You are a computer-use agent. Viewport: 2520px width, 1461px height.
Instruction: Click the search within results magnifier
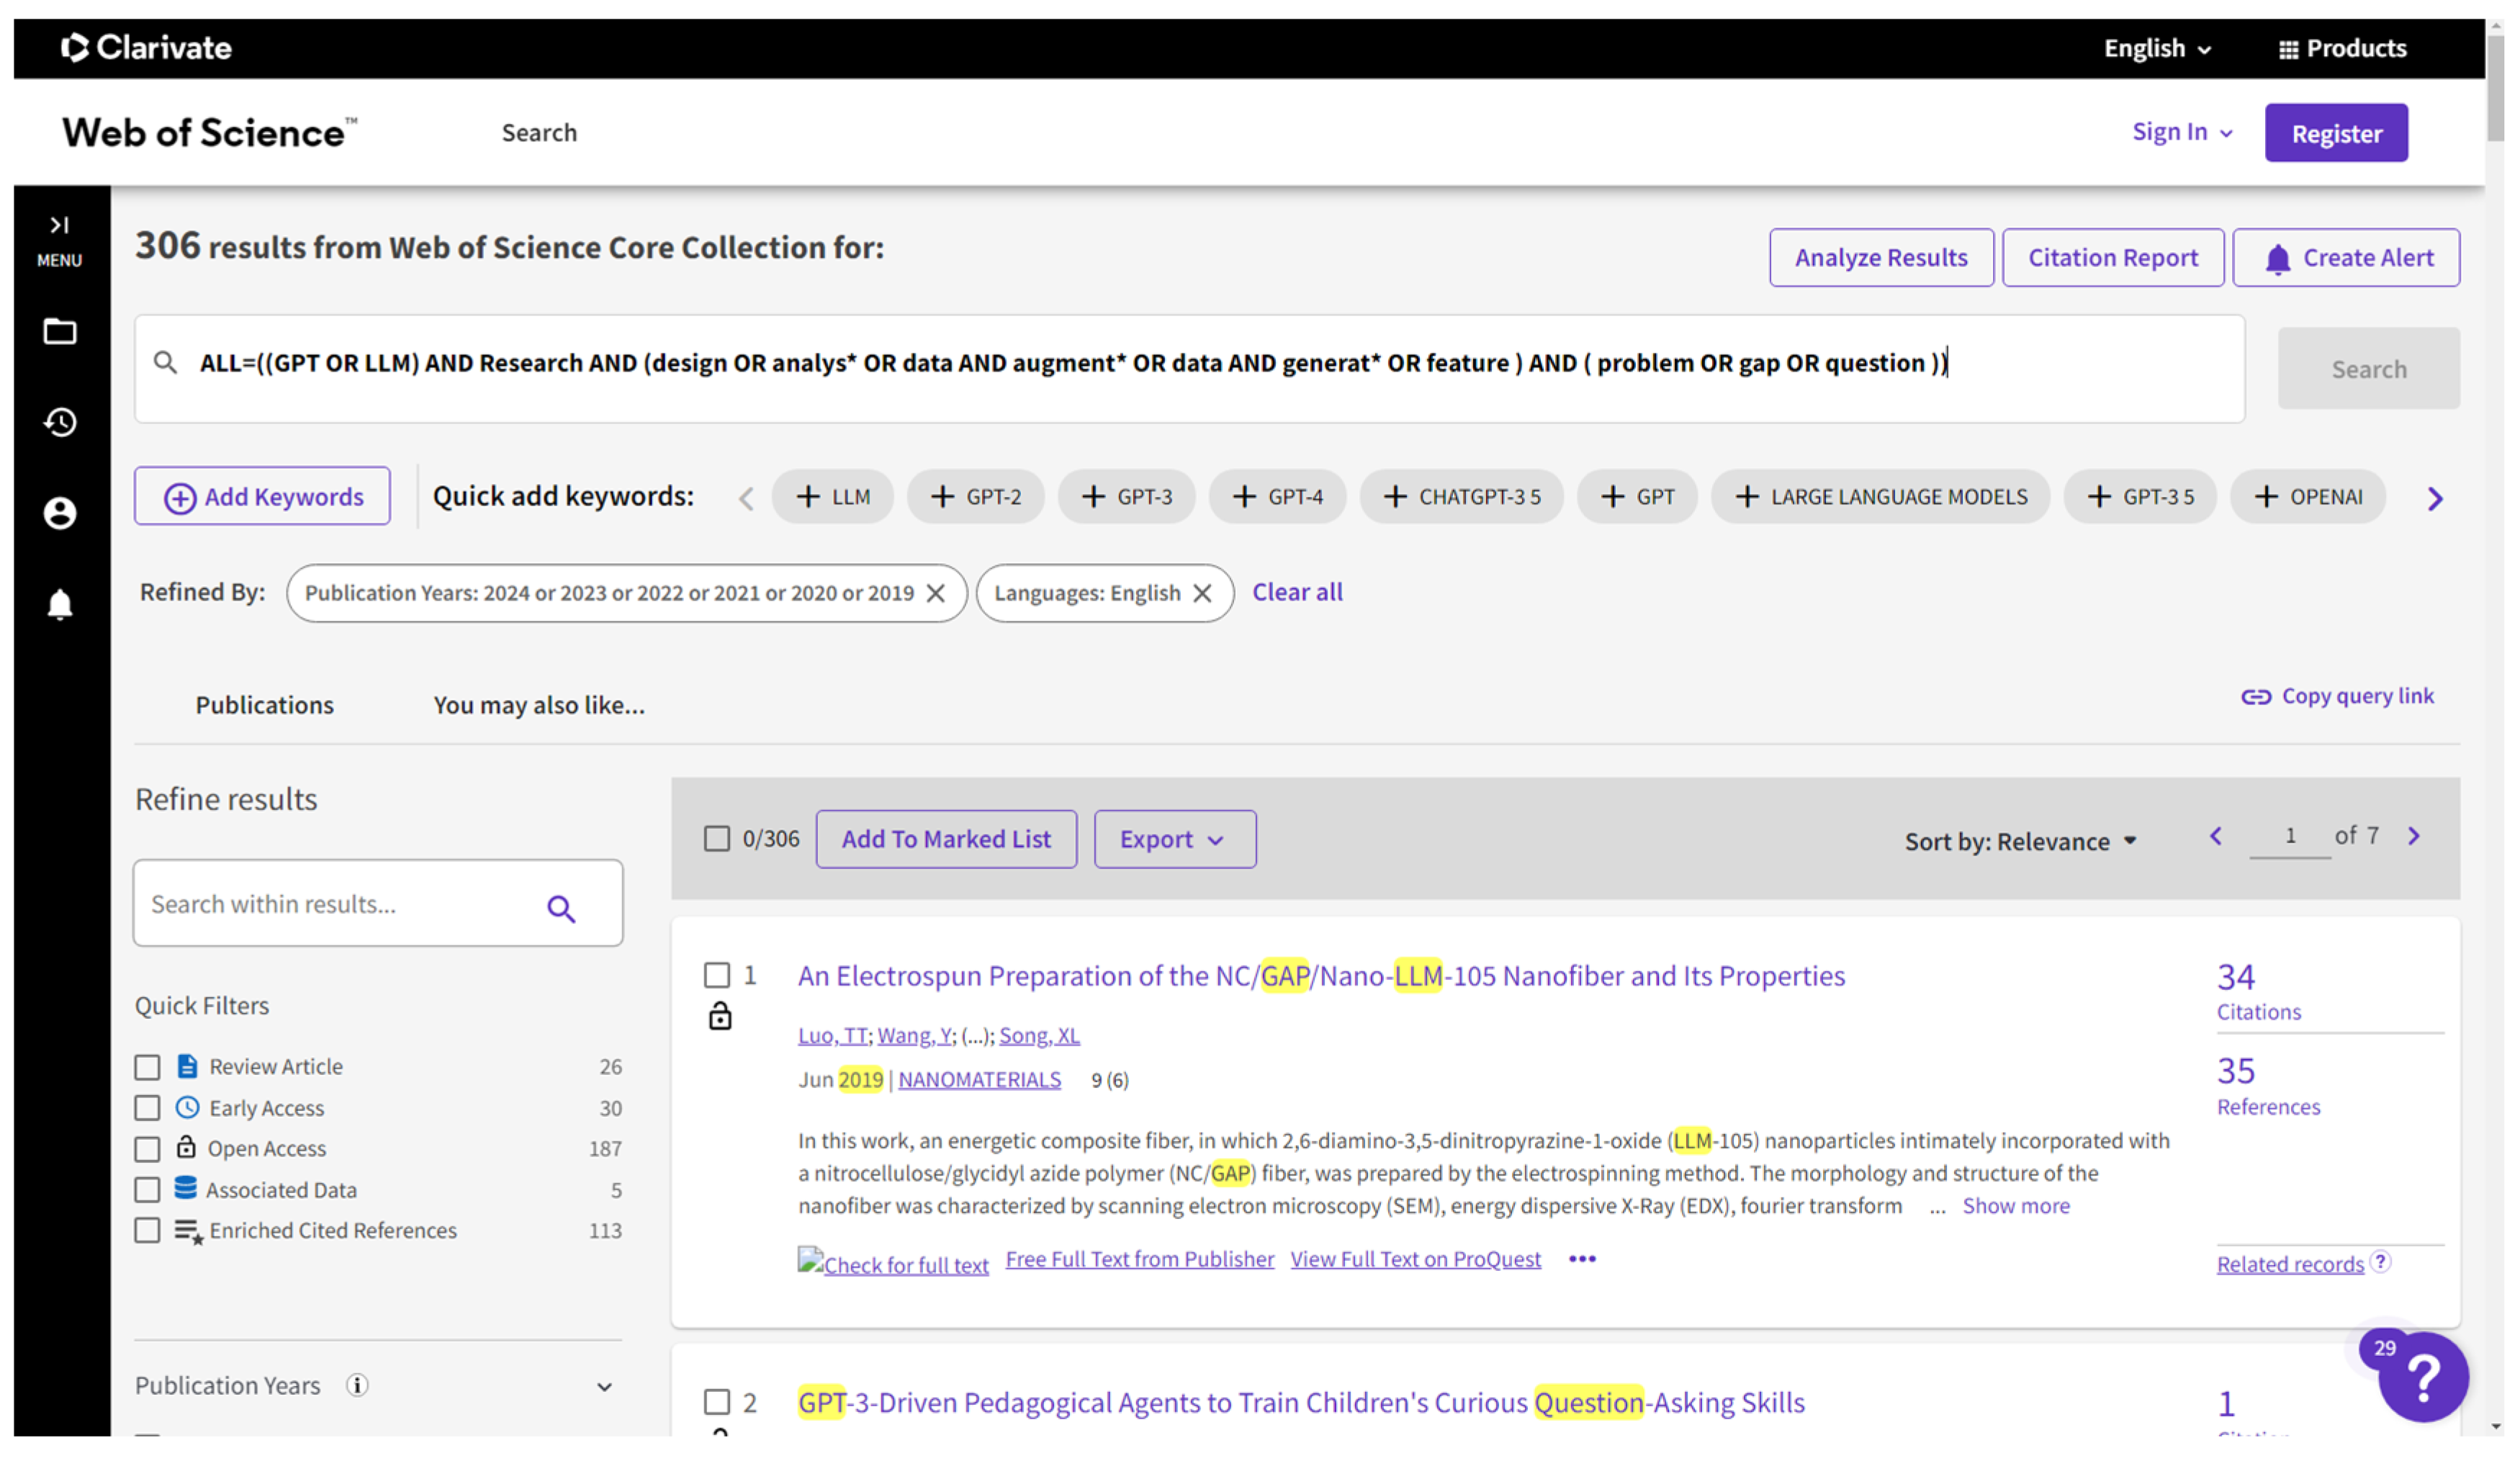pyautogui.click(x=561, y=907)
